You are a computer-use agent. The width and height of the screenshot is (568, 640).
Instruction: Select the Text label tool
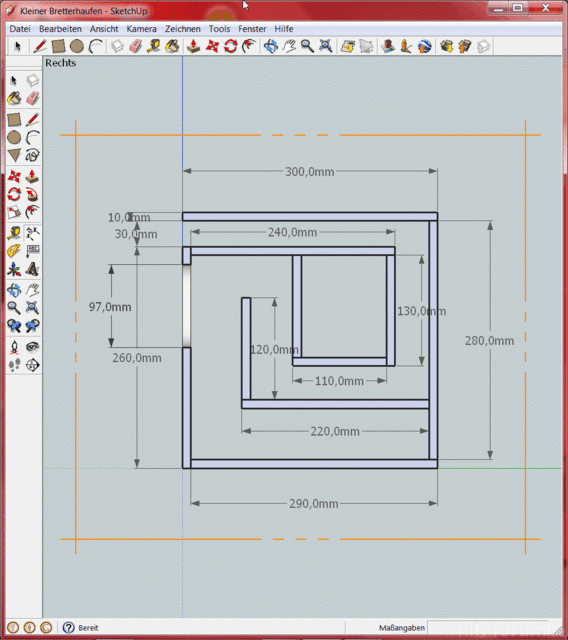(32, 251)
